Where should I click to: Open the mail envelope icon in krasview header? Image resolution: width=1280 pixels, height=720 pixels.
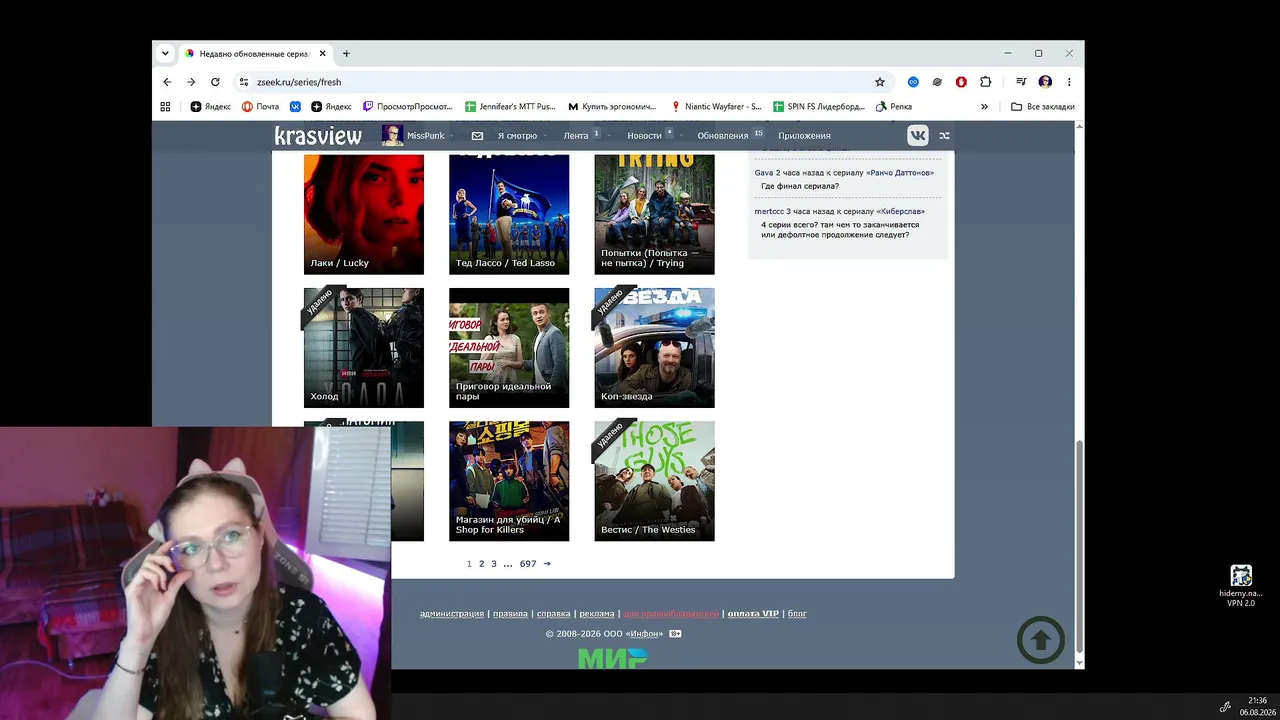[x=477, y=136]
